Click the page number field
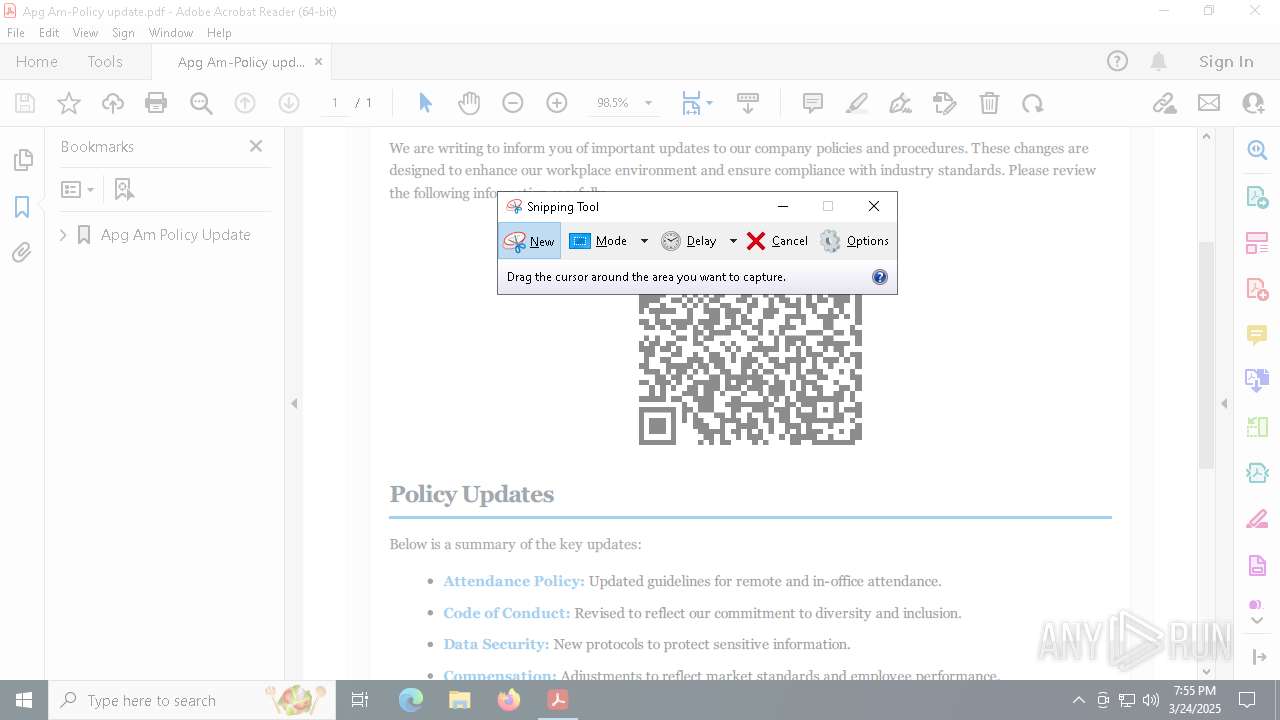Image resolution: width=1280 pixels, height=720 pixels. pos(335,103)
